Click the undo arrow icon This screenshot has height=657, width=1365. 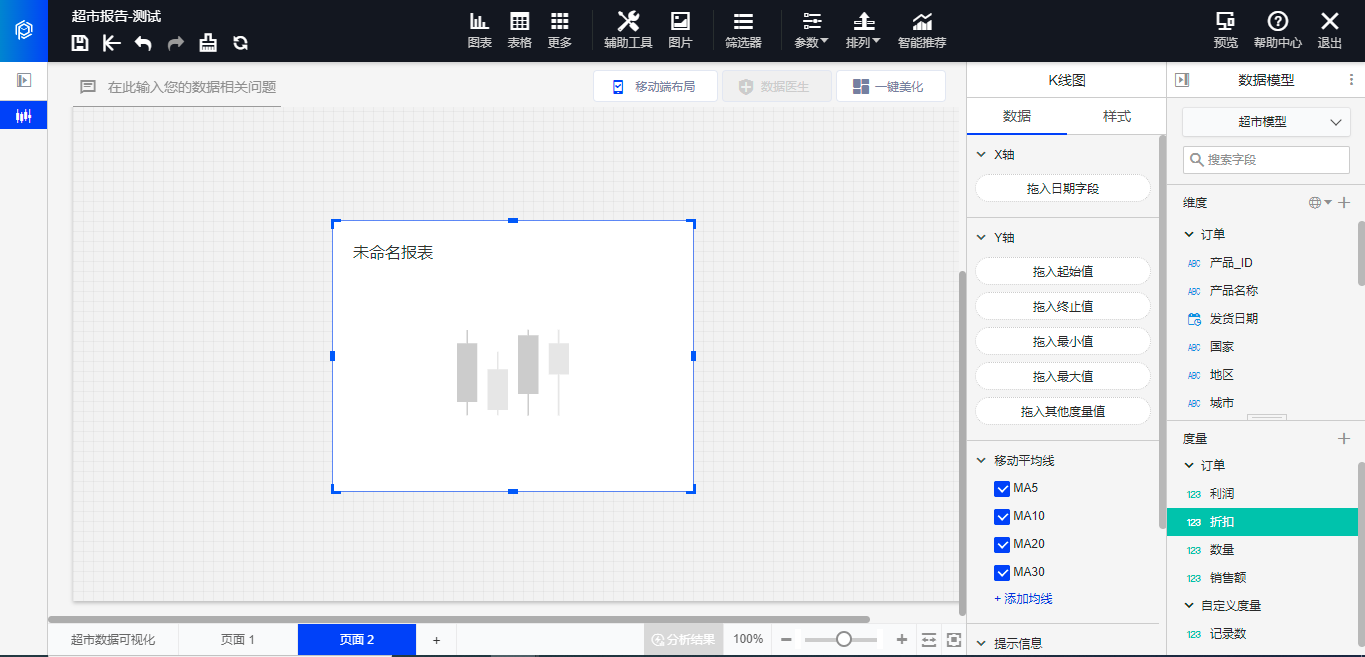[x=143, y=43]
